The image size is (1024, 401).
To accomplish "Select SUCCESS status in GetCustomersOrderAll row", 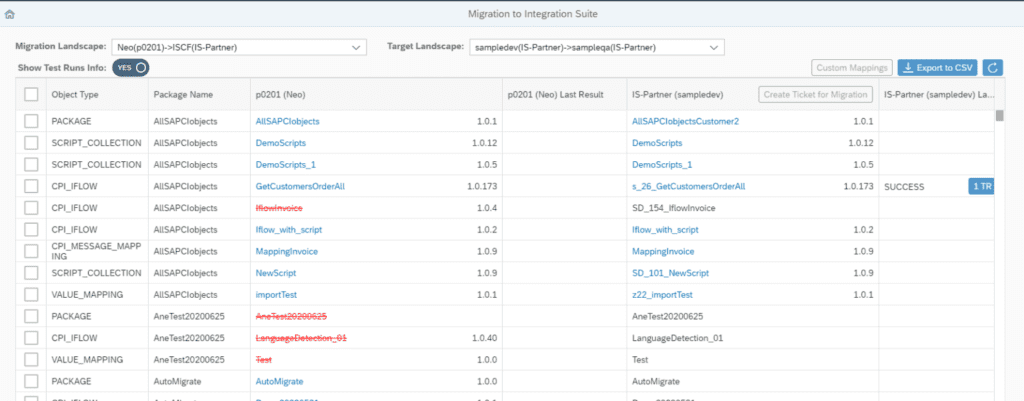I will 904,186.
